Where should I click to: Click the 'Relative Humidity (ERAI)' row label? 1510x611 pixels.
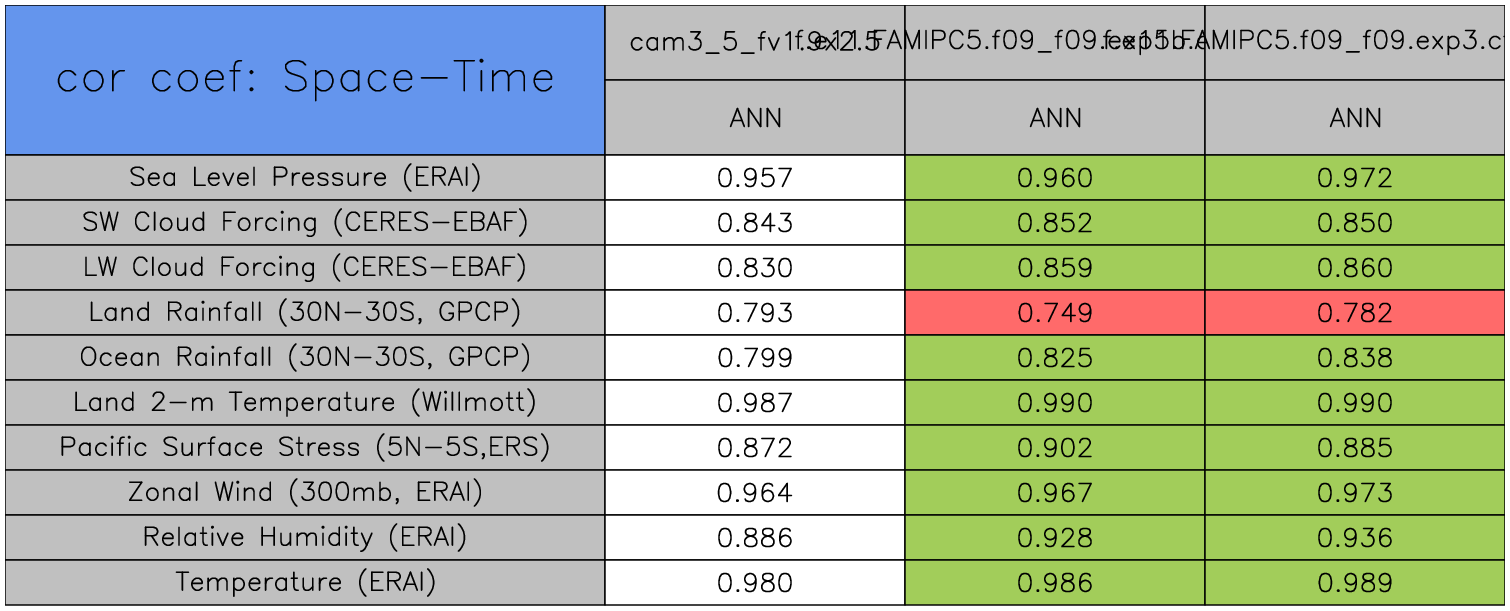click(305, 538)
